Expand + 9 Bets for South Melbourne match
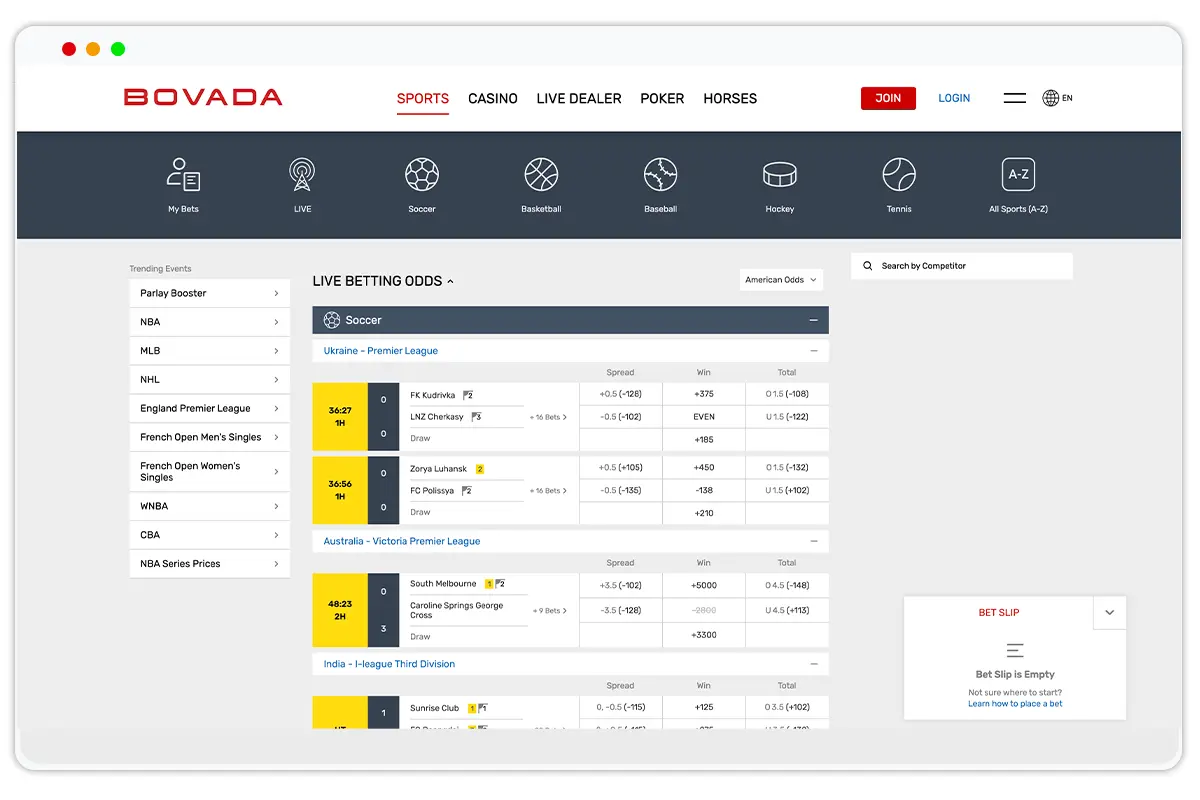Image resolution: width=1200 pixels, height=800 pixels. tap(550, 610)
